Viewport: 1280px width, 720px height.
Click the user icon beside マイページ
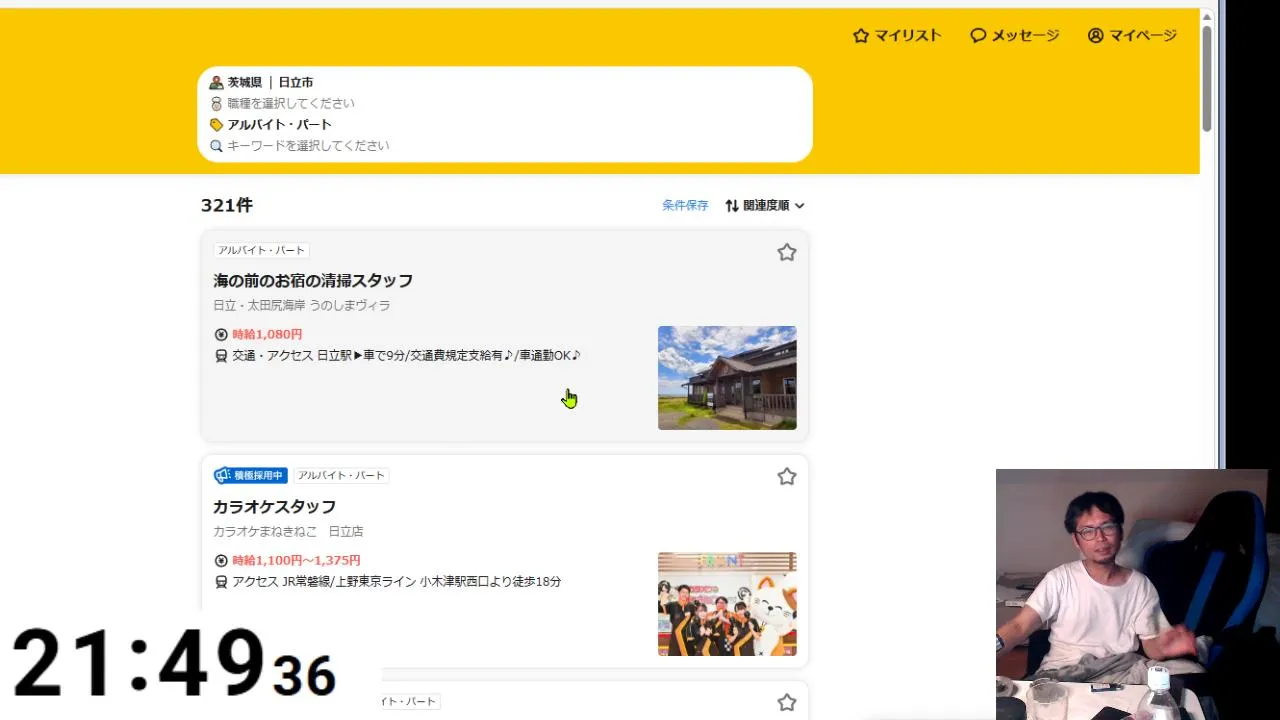tap(1096, 35)
